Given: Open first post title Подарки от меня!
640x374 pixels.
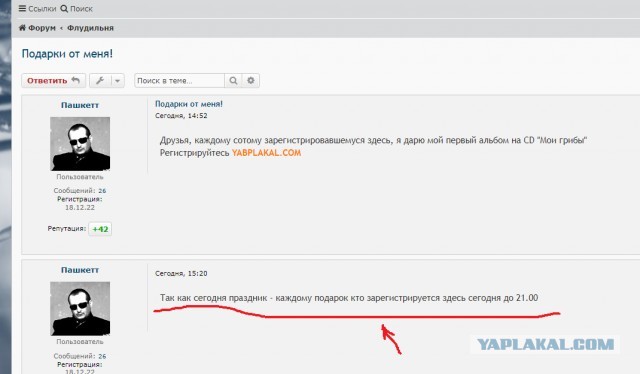Looking at the screenshot, I should (x=189, y=104).
